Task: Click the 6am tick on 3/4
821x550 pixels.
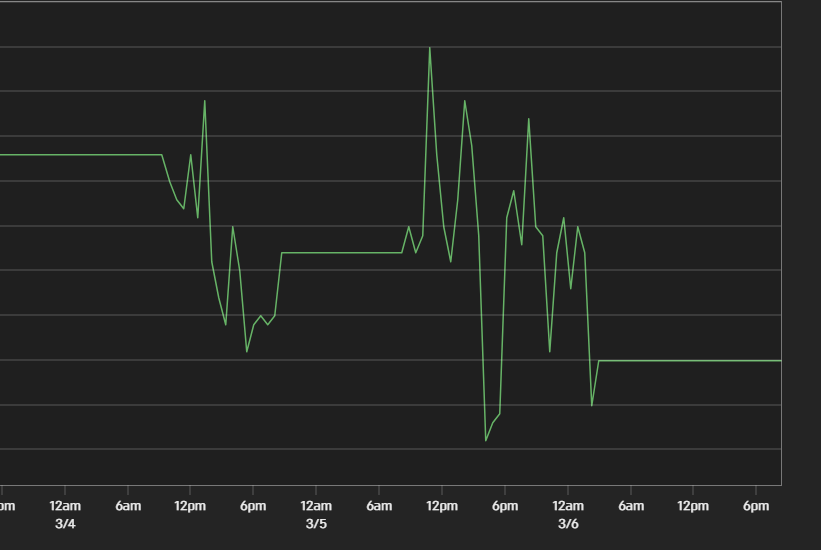Action: 127,506
